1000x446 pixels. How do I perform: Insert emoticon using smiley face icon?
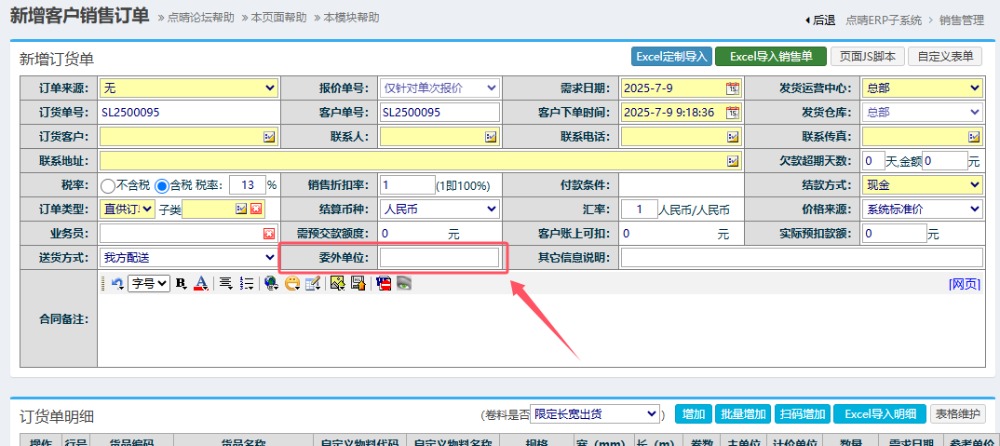[291, 283]
